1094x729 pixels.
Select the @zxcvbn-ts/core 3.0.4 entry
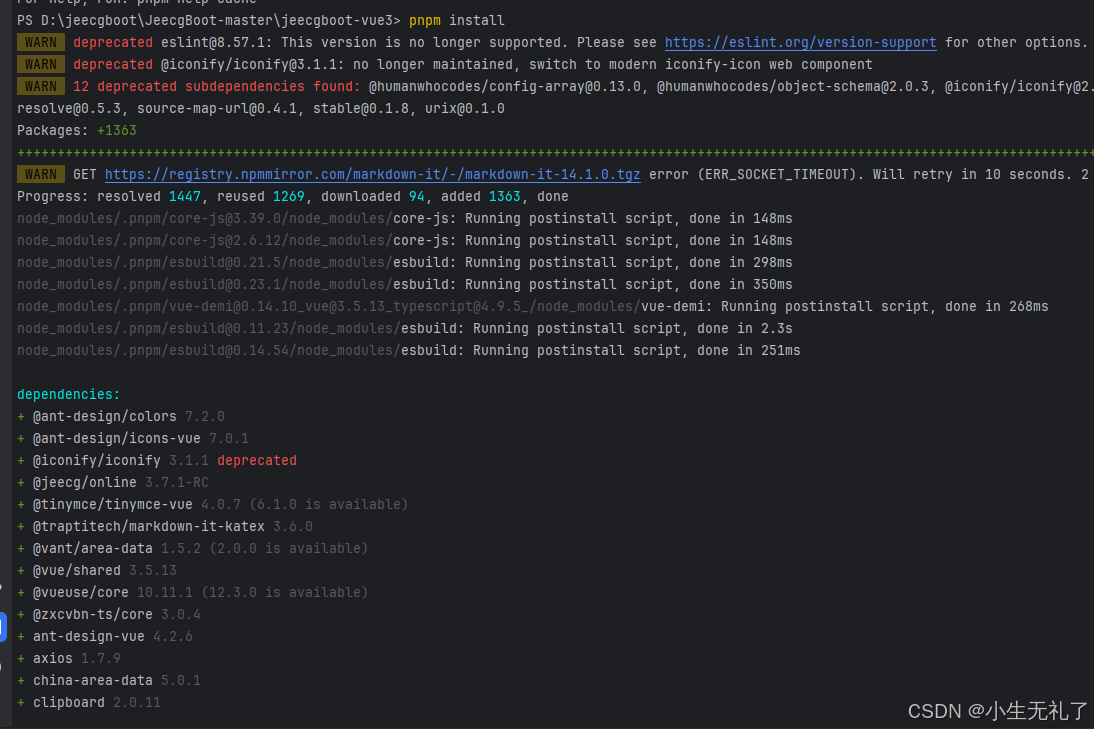[109, 614]
